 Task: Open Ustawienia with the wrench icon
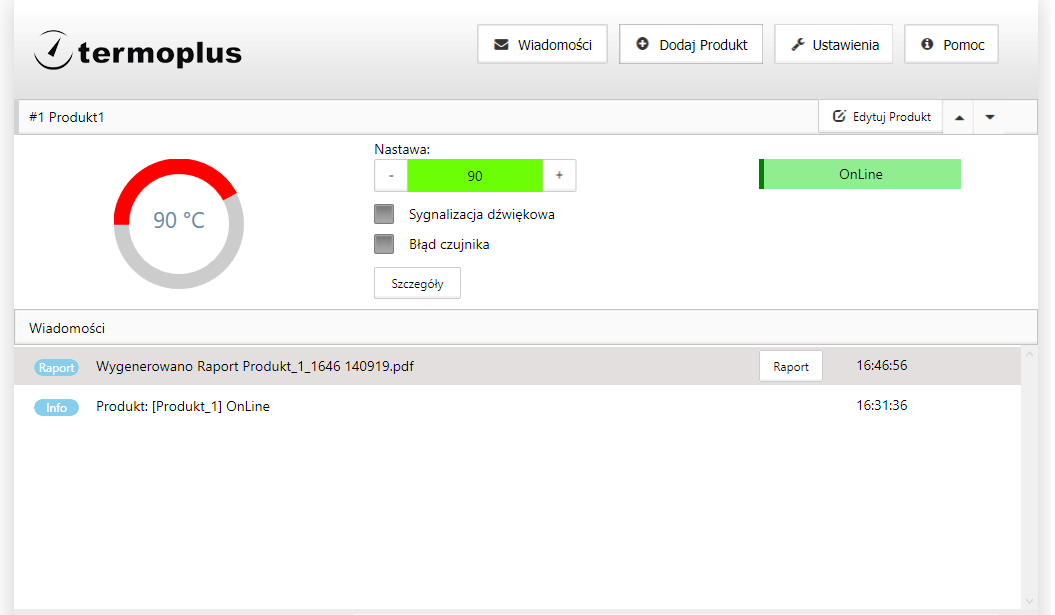coord(833,45)
